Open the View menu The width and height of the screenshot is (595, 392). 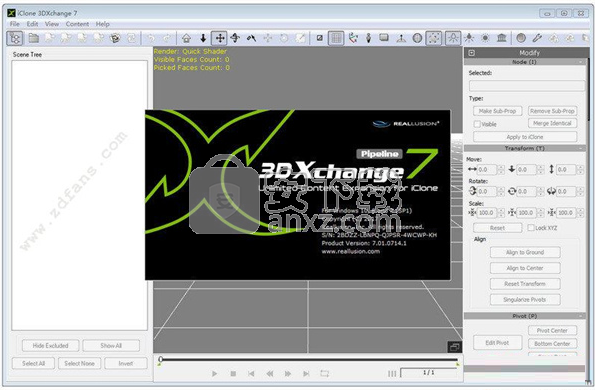pos(52,24)
